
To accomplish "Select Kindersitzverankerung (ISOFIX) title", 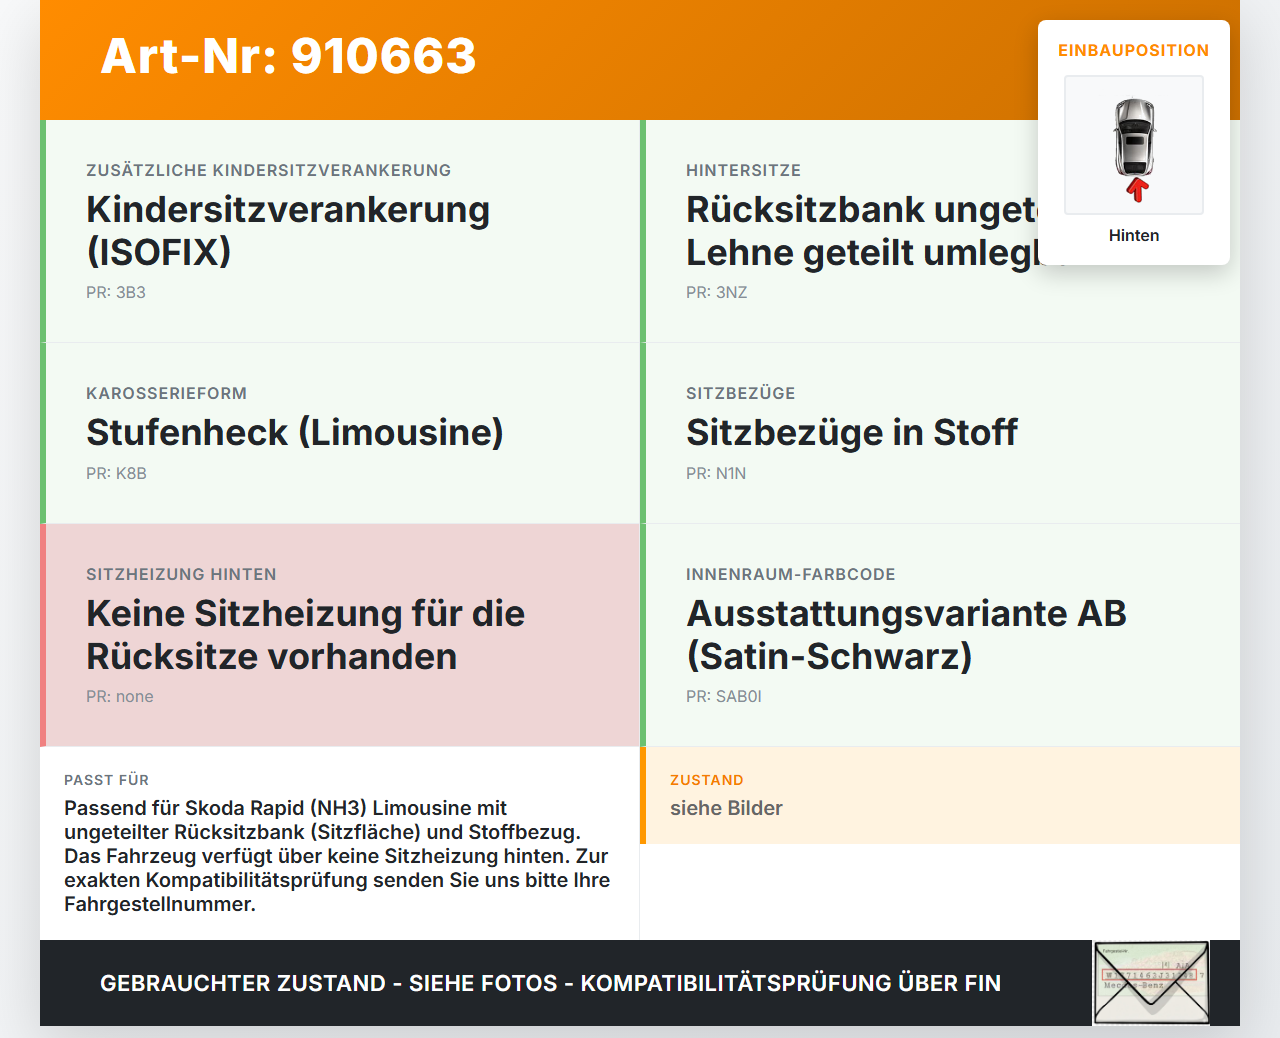I will click(x=288, y=230).
